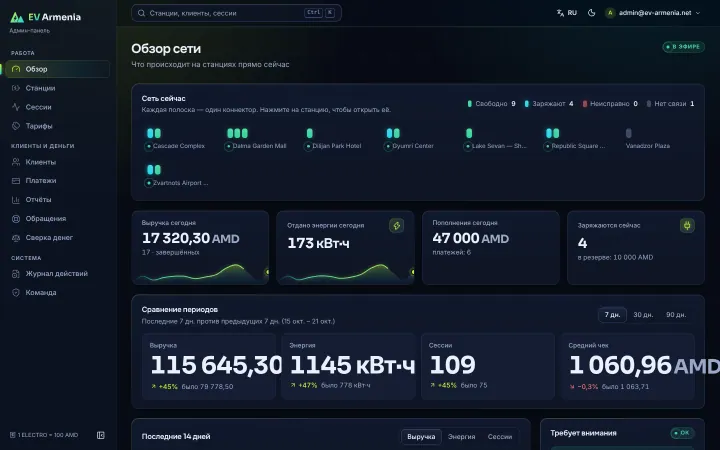This screenshot has height=450, width=720.
Task: Click search magnifier icon
Action: point(141,13)
